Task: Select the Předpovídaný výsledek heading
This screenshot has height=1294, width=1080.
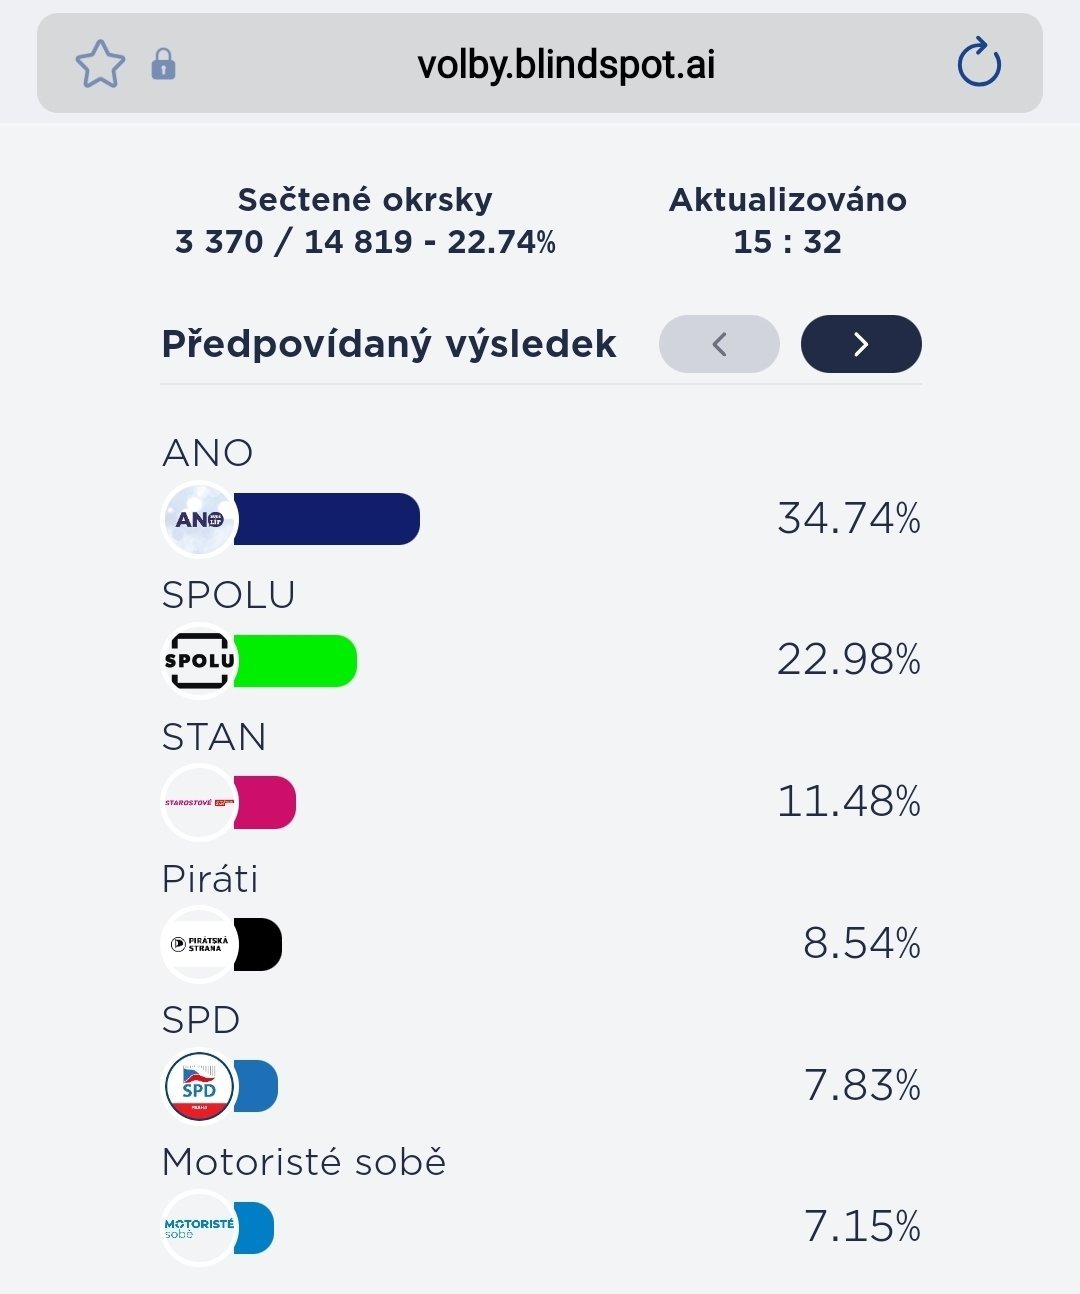Action: 389,344
